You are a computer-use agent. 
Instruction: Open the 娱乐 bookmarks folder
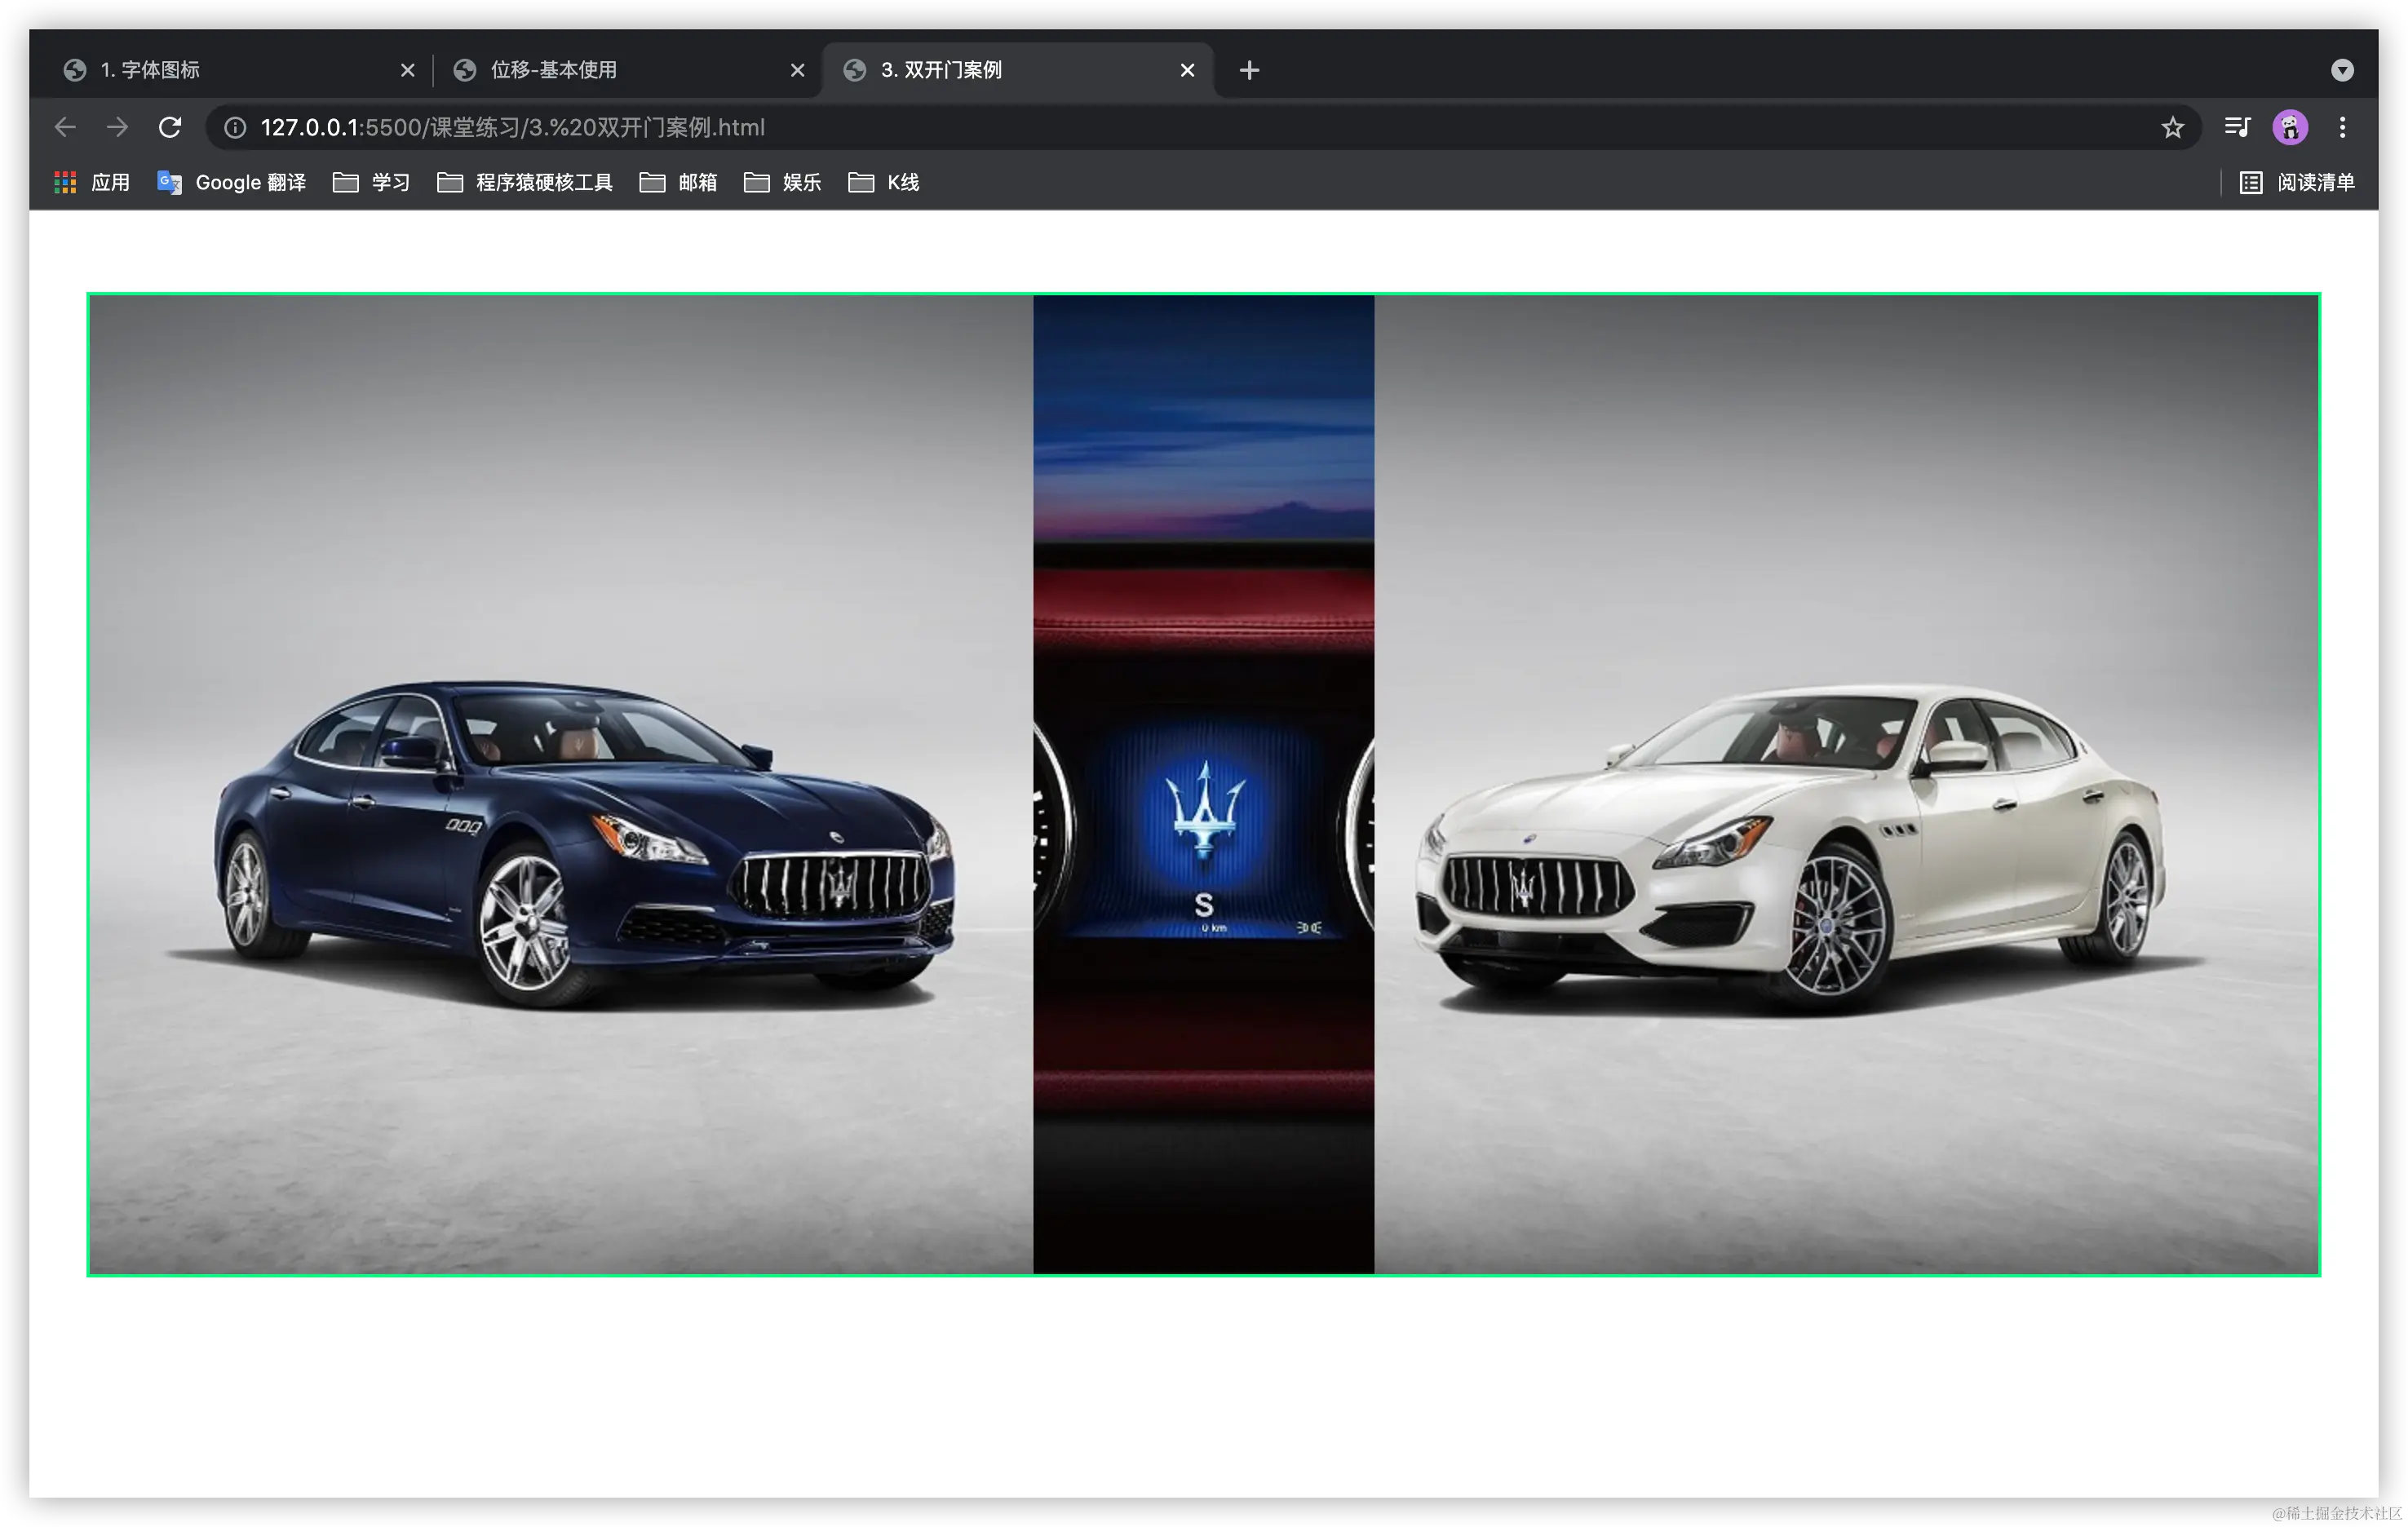(783, 182)
